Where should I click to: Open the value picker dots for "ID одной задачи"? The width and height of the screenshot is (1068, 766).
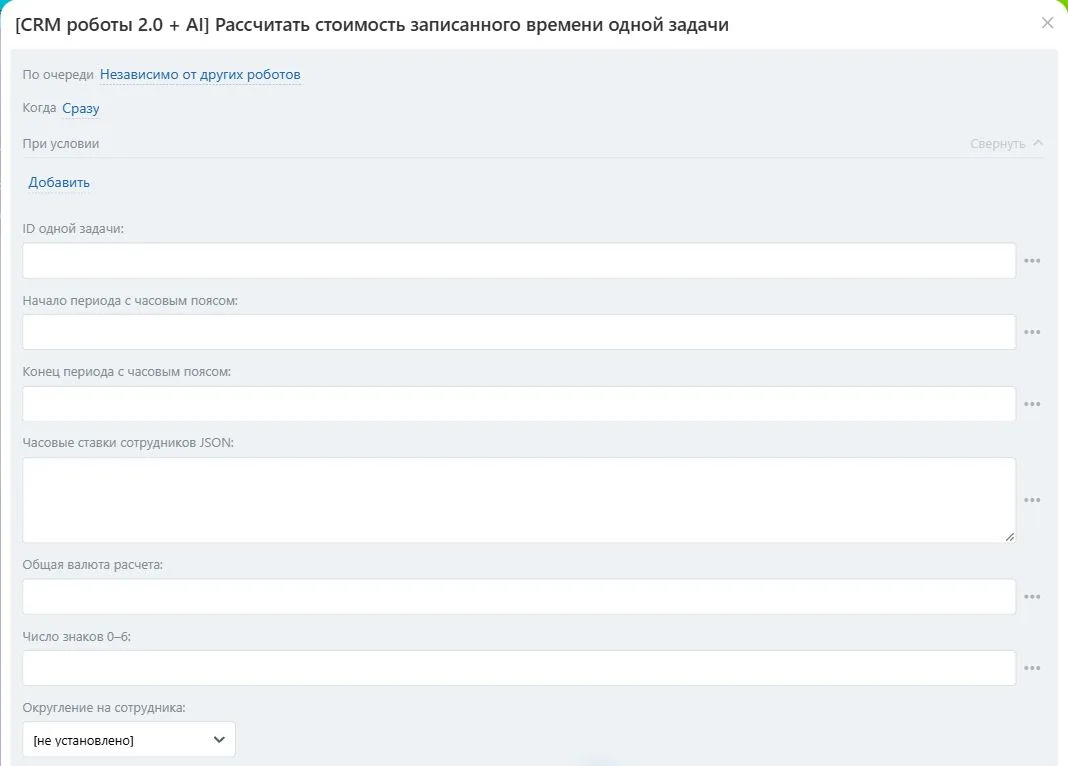pos(1032,261)
